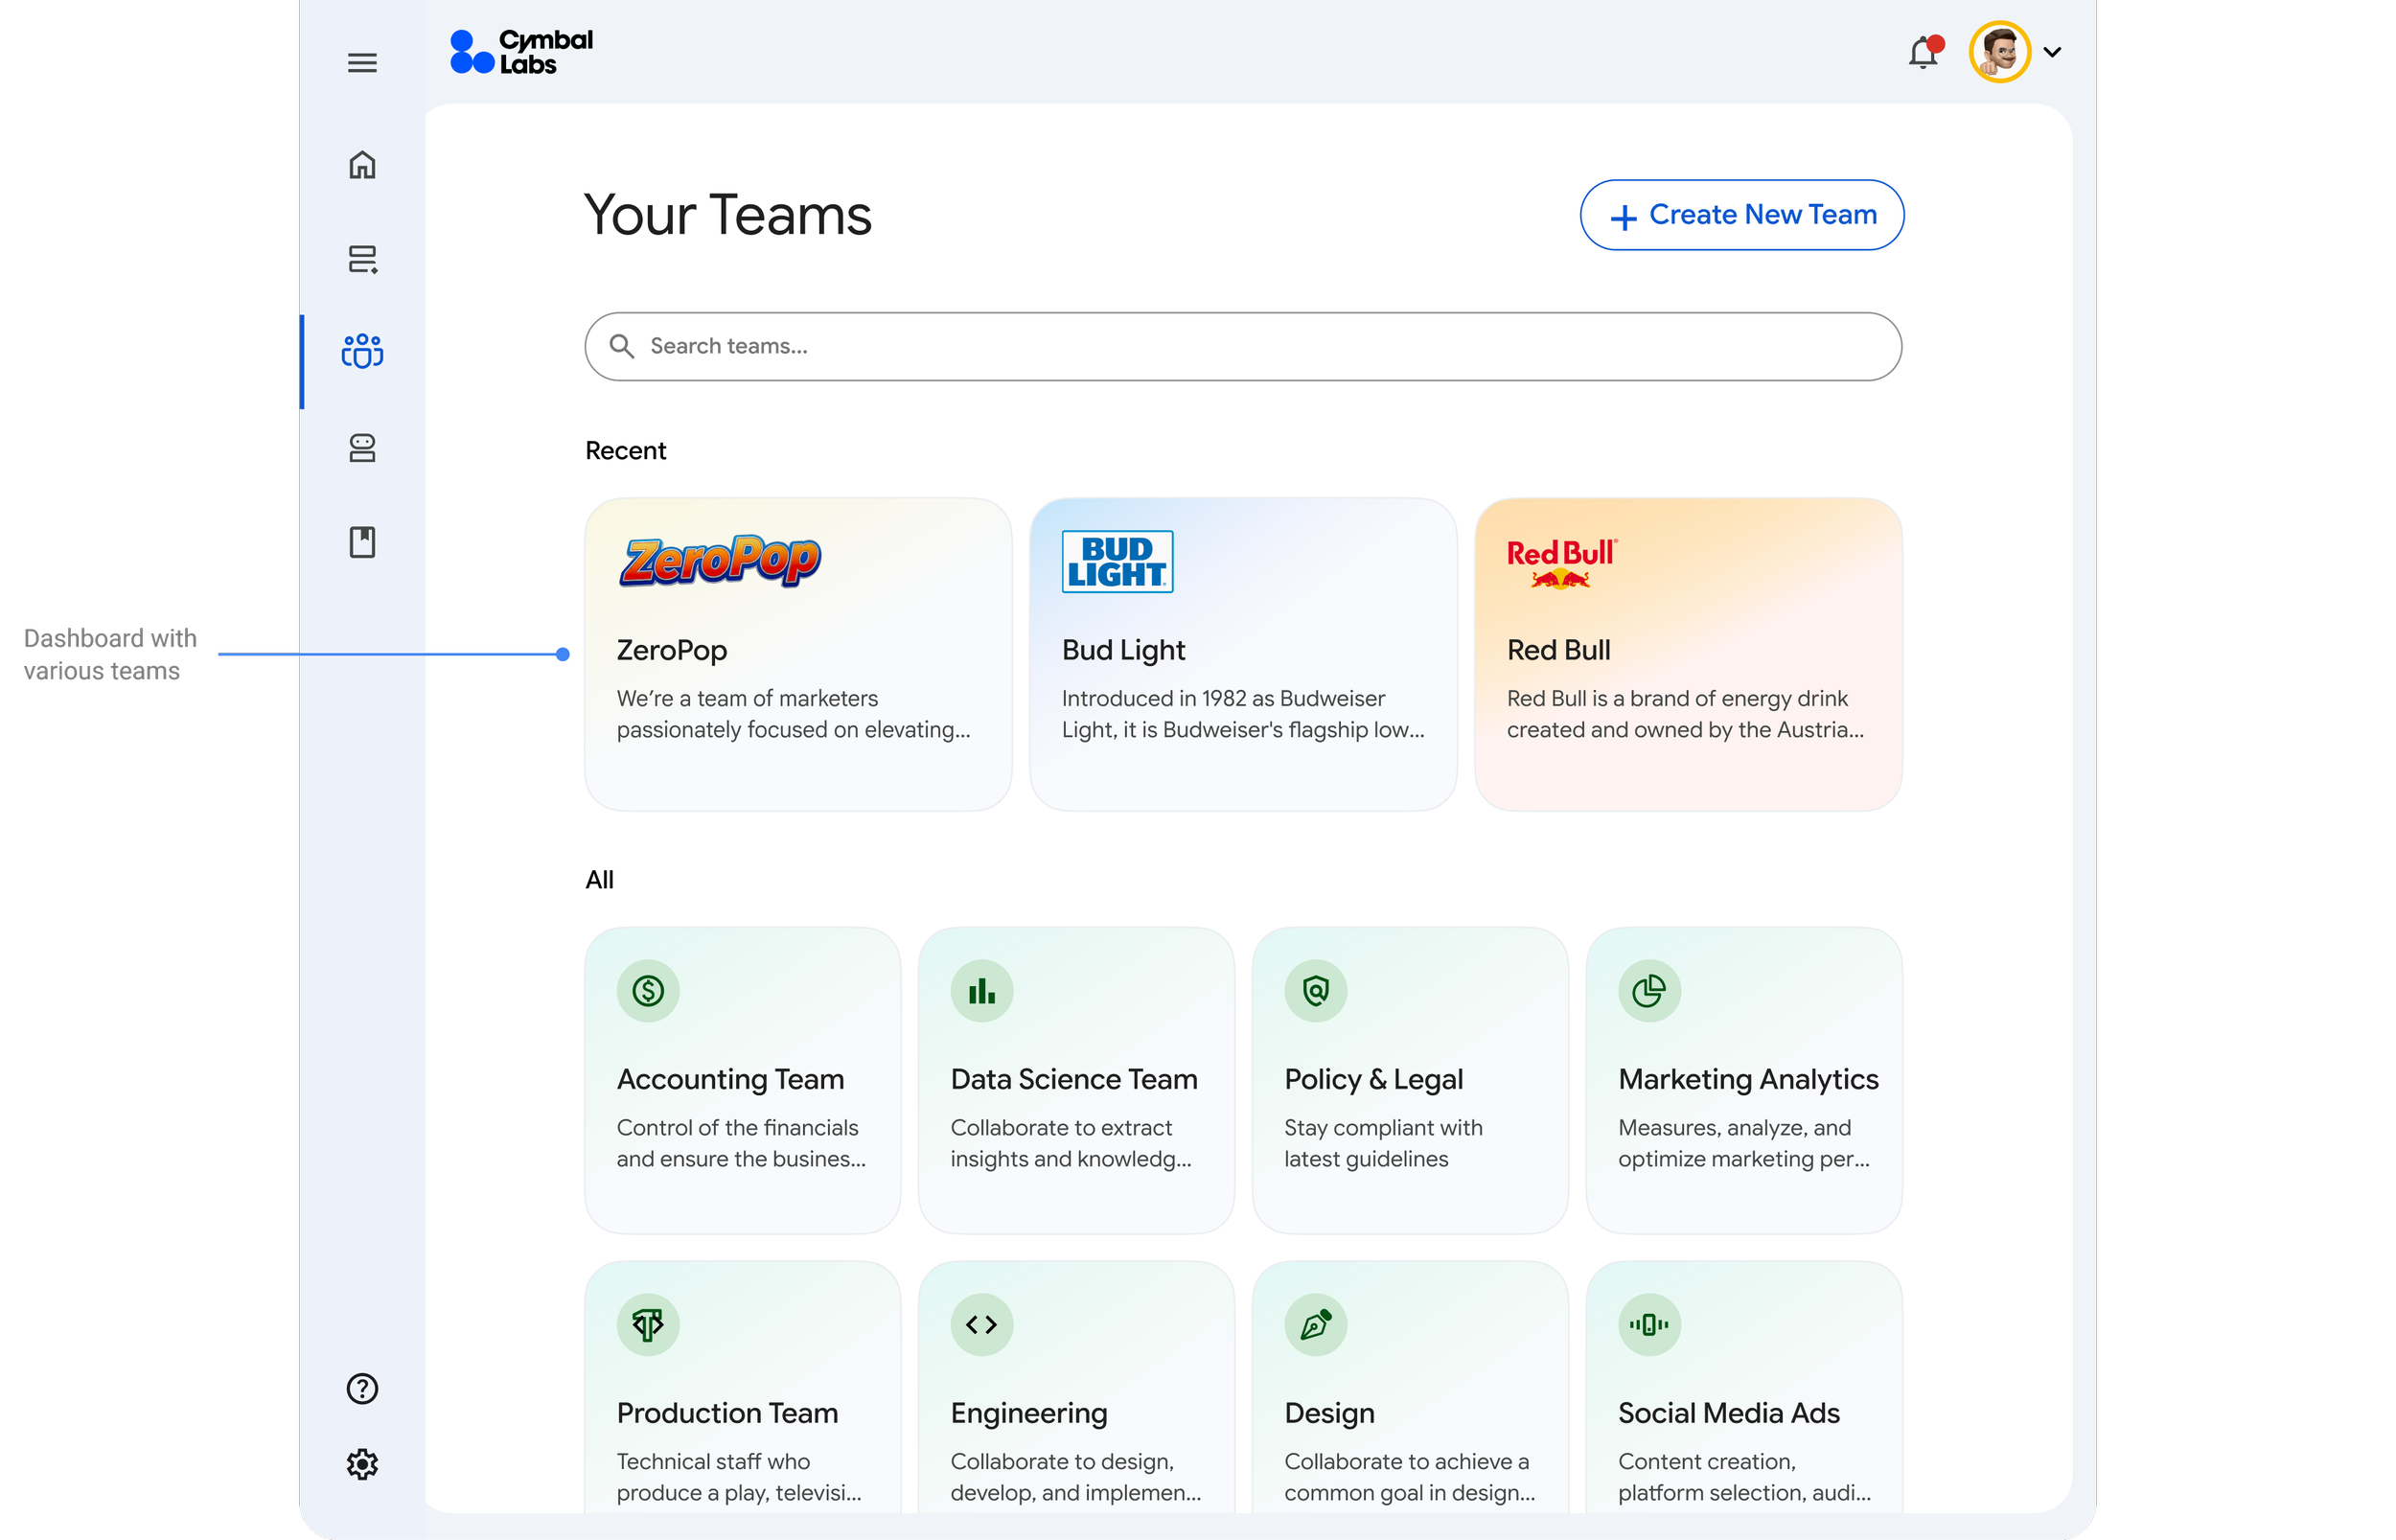Image resolution: width=2396 pixels, height=1540 pixels.
Task: Click the ZeroPop logo
Action: point(720,561)
